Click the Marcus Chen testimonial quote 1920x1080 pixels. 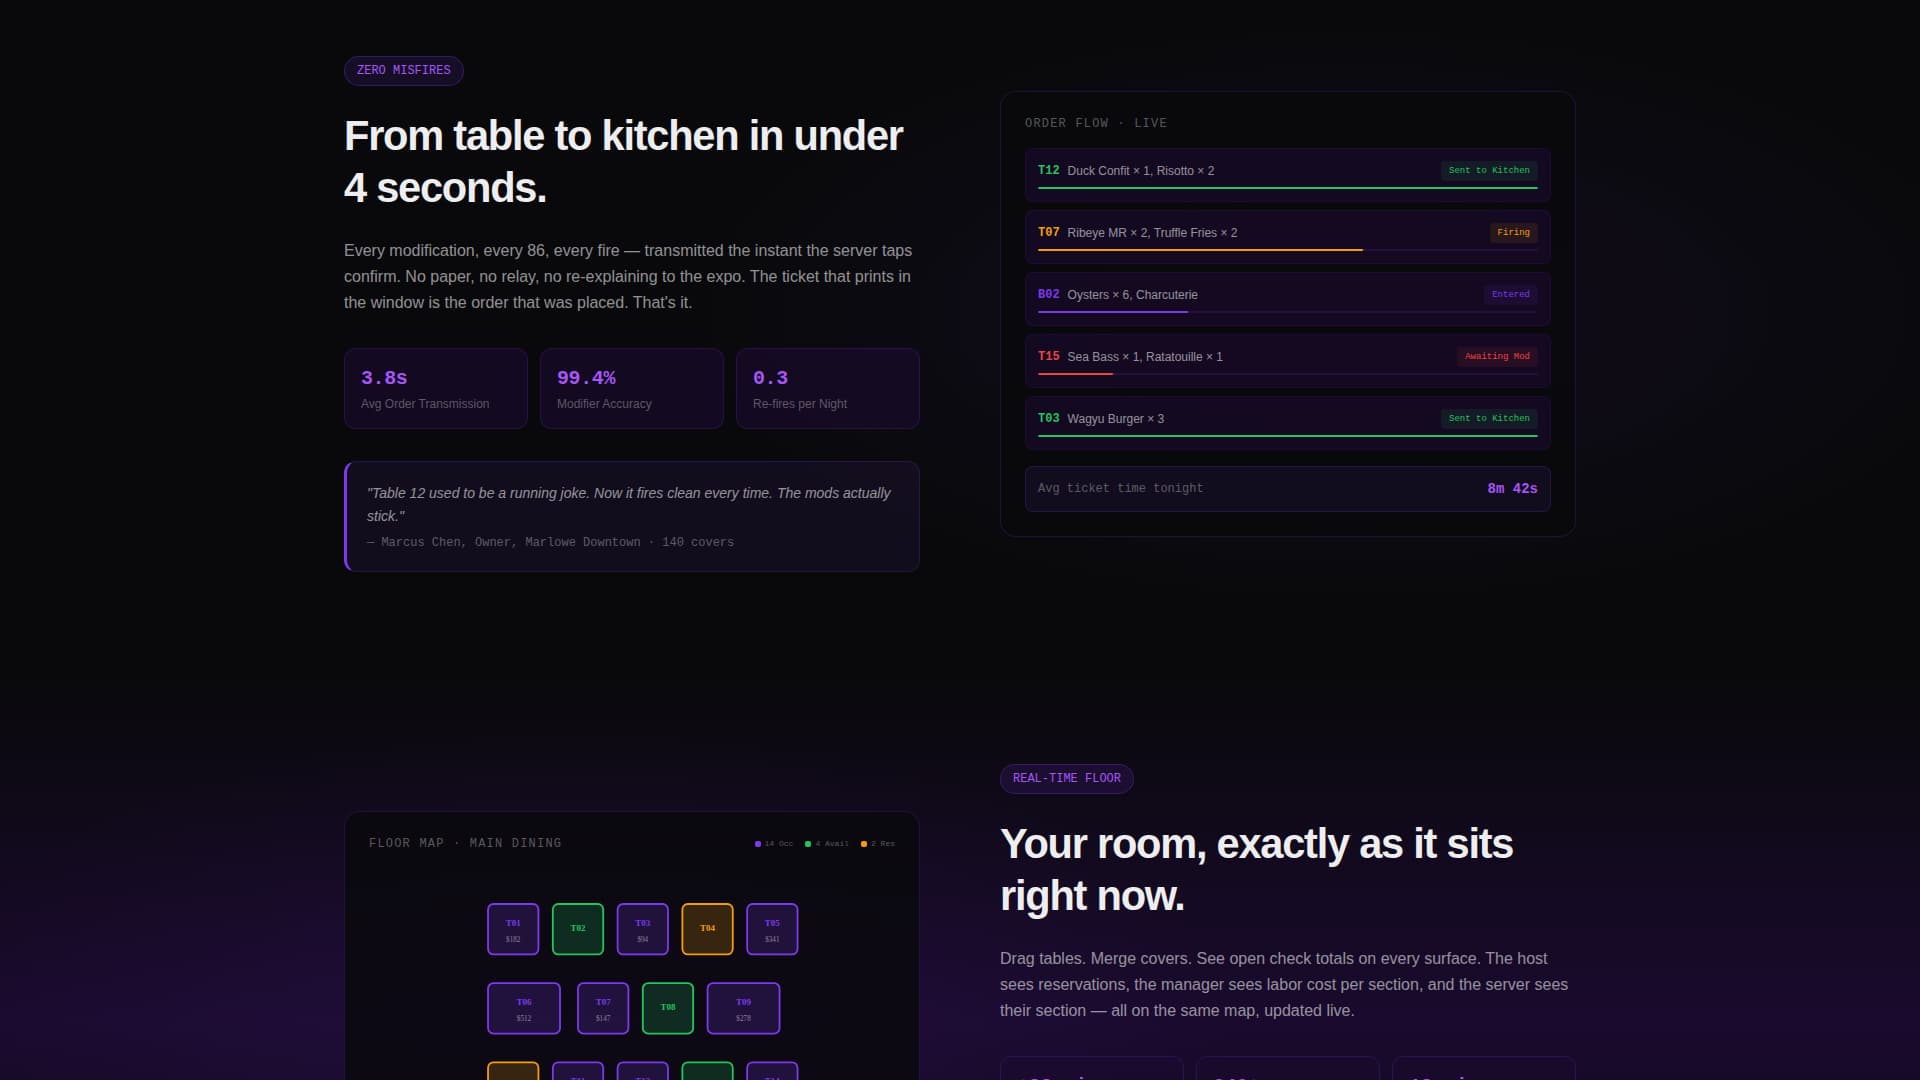coord(628,505)
